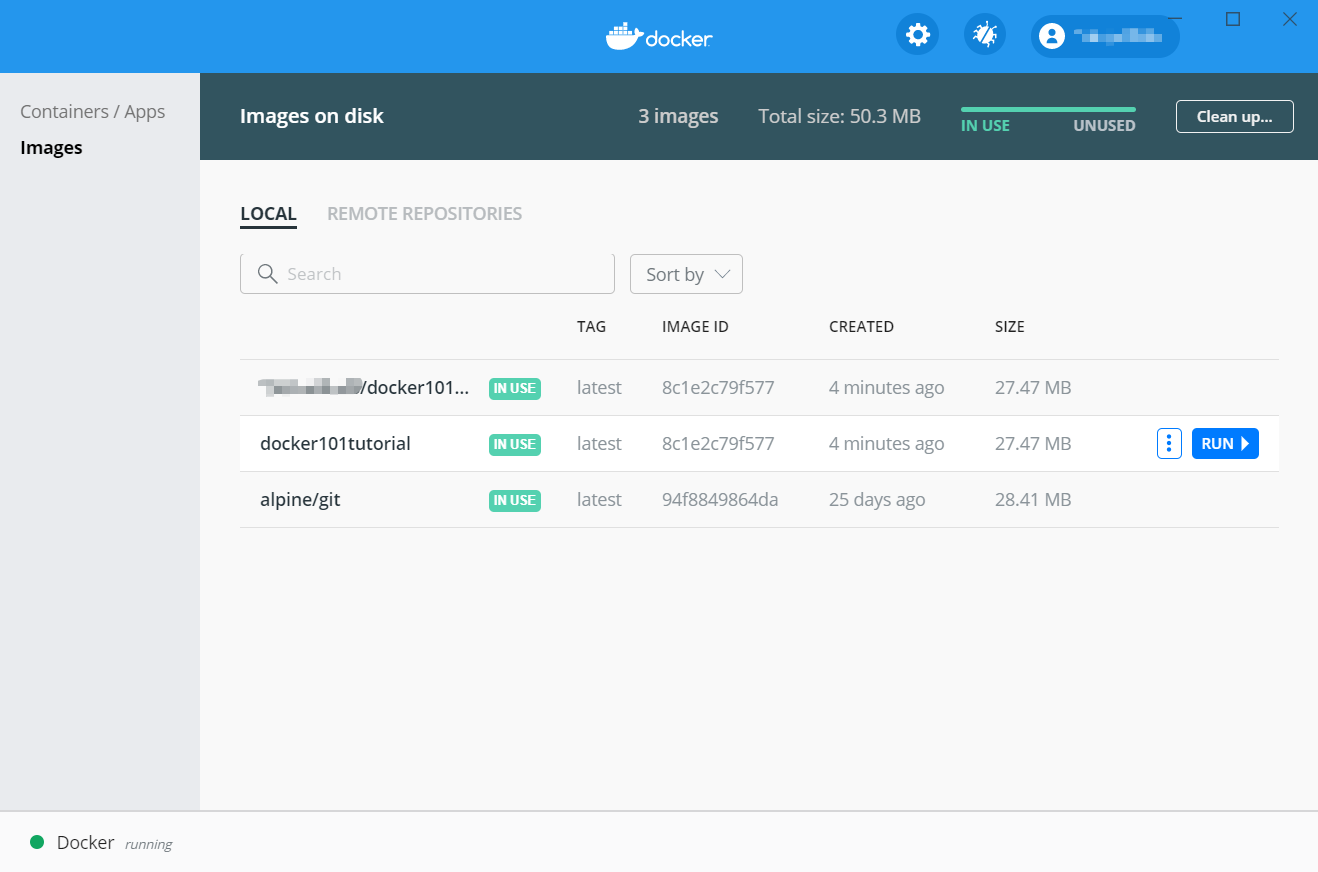
Task: Click the green Docker running status dot
Action: [x=37, y=842]
